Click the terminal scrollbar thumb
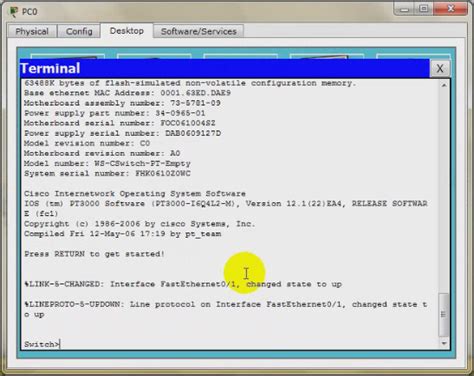The height and width of the screenshot is (376, 474). [444, 314]
